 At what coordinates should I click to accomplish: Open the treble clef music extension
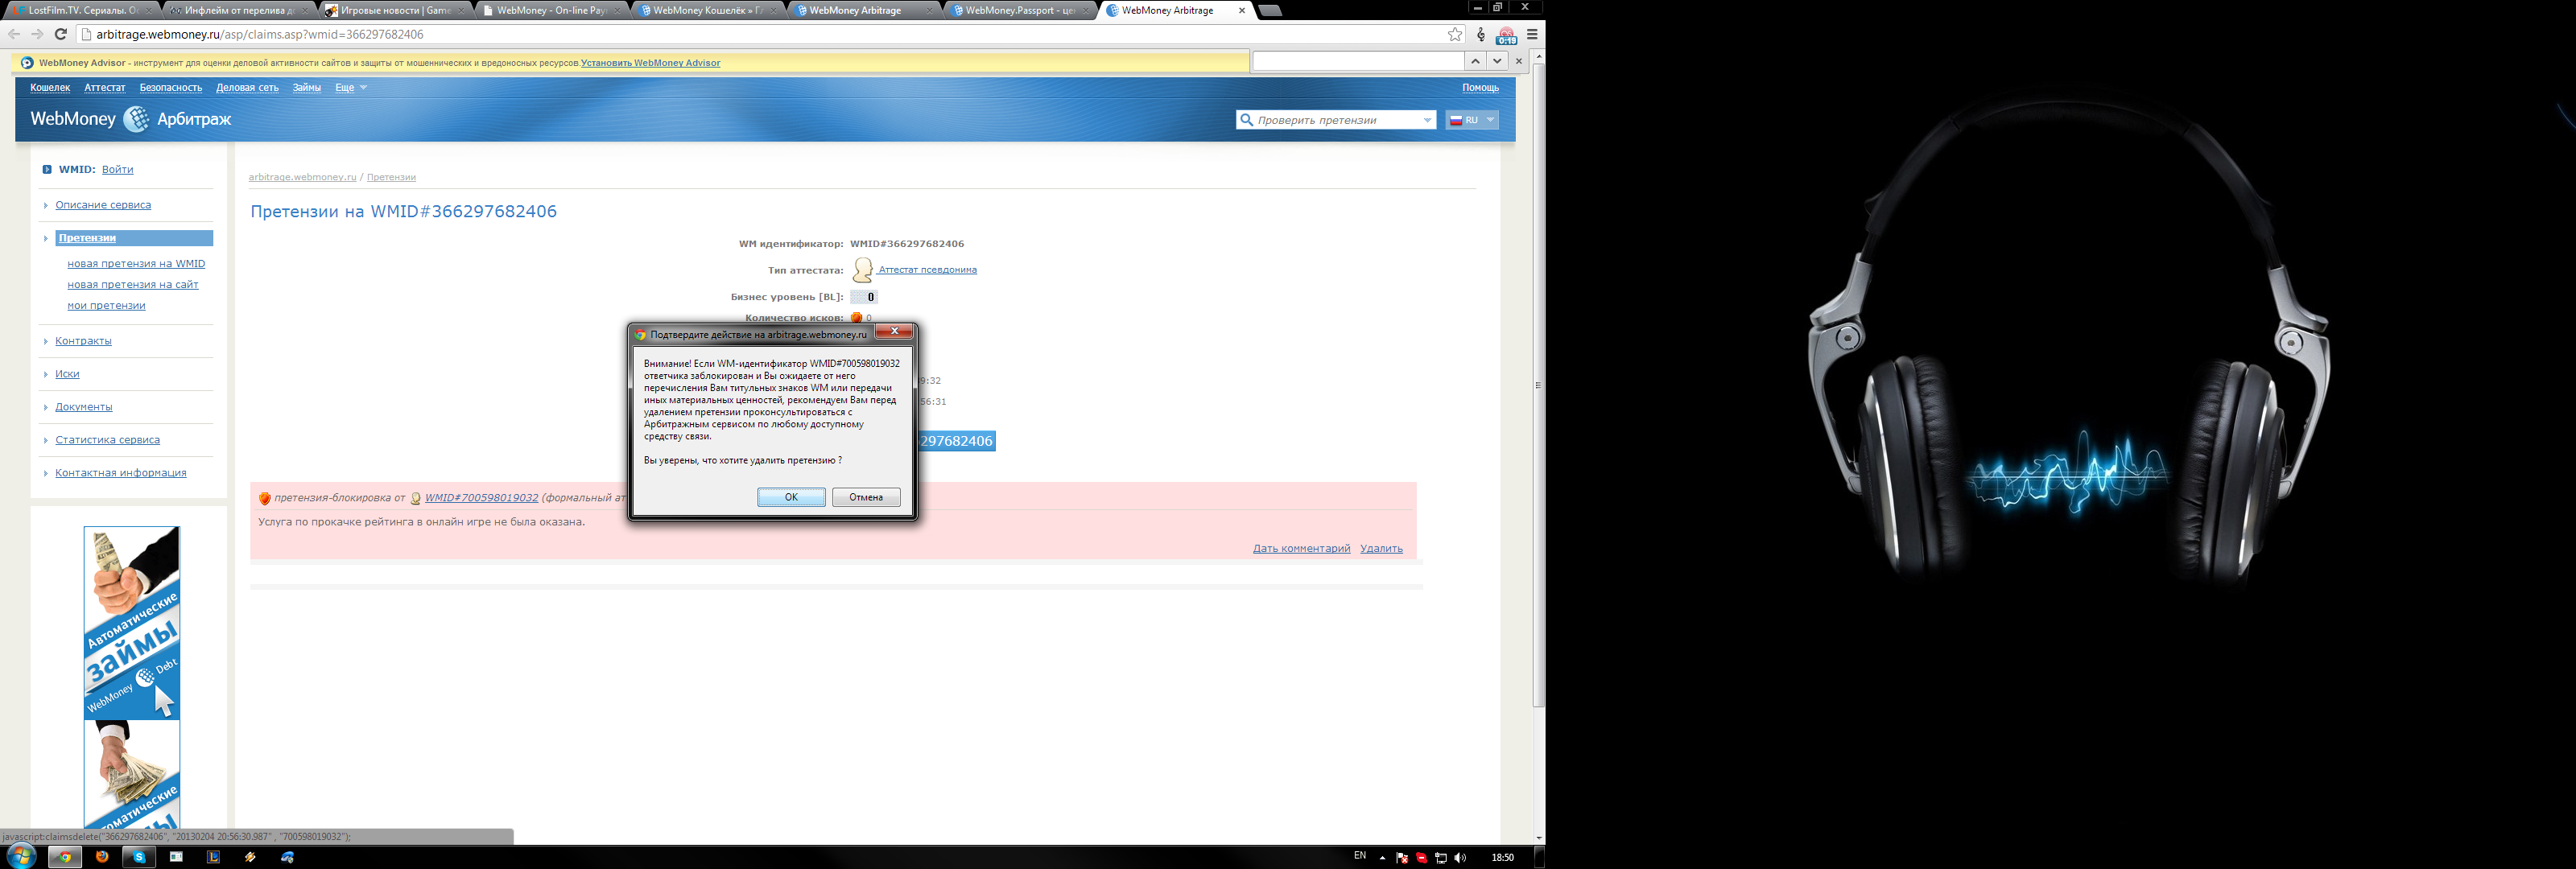pyautogui.click(x=1481, y=34)
